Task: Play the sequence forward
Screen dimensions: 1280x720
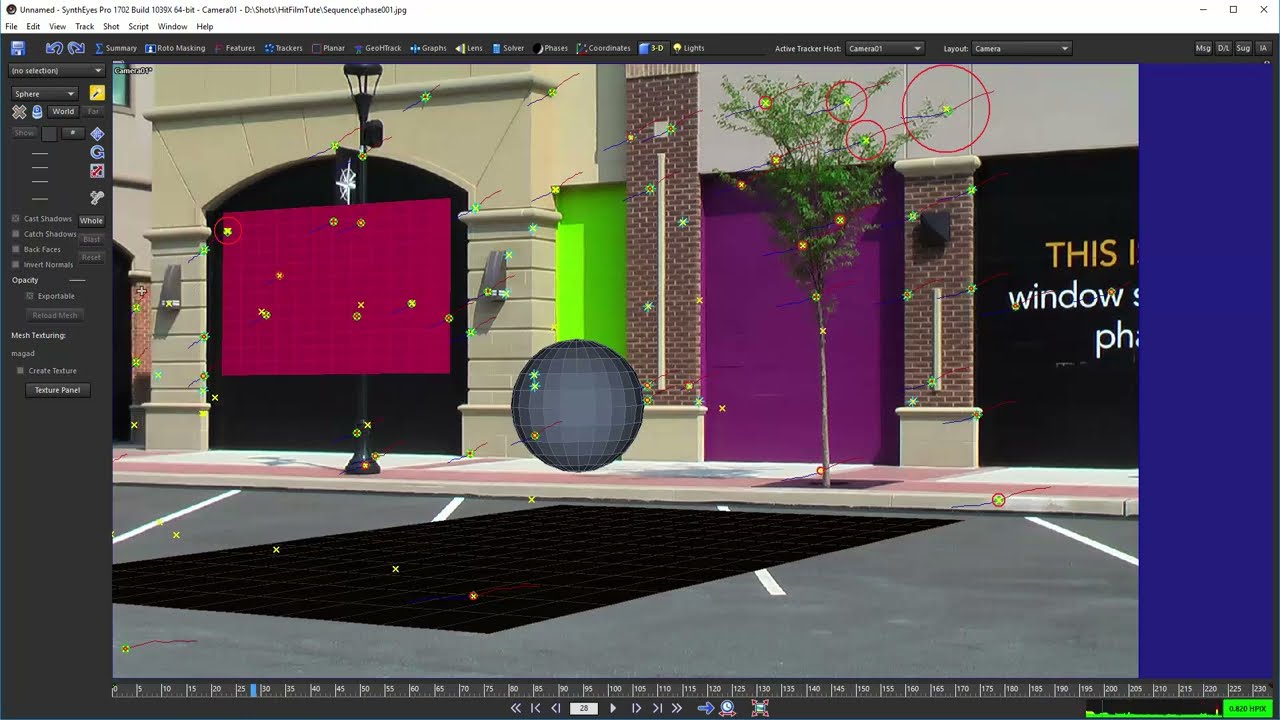Action: (613, 708)
